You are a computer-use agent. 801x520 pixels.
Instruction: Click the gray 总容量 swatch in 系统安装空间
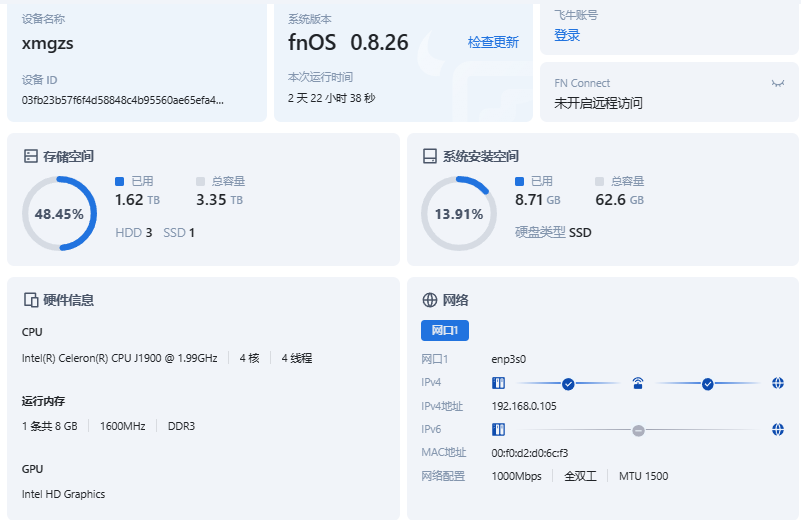point(599,181)
